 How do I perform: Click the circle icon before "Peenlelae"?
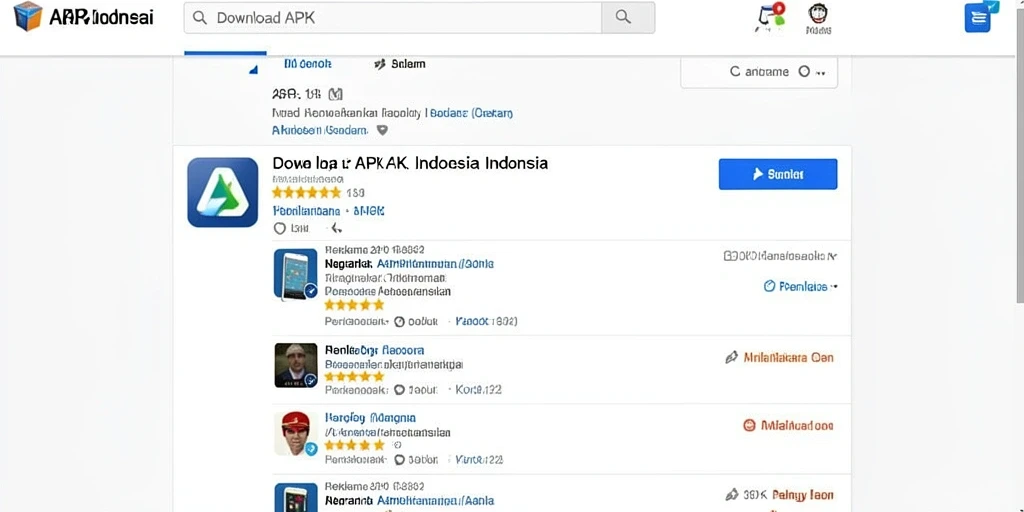tap(769, 286)
